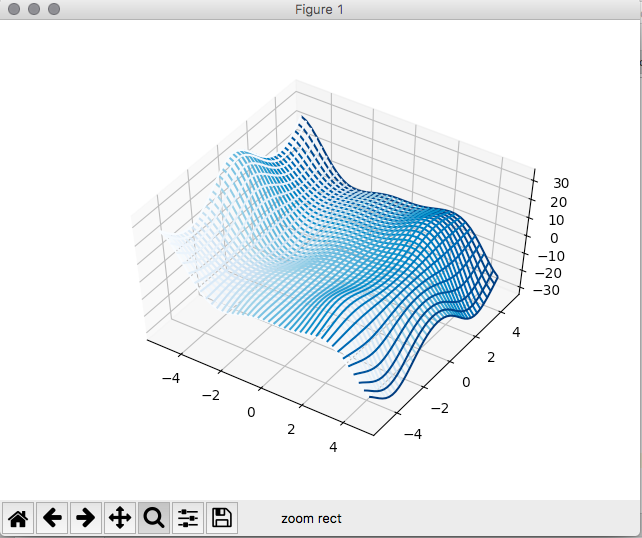642x538 pixels.
Task: Go forward to next view arrow
Action: (86, 518)
